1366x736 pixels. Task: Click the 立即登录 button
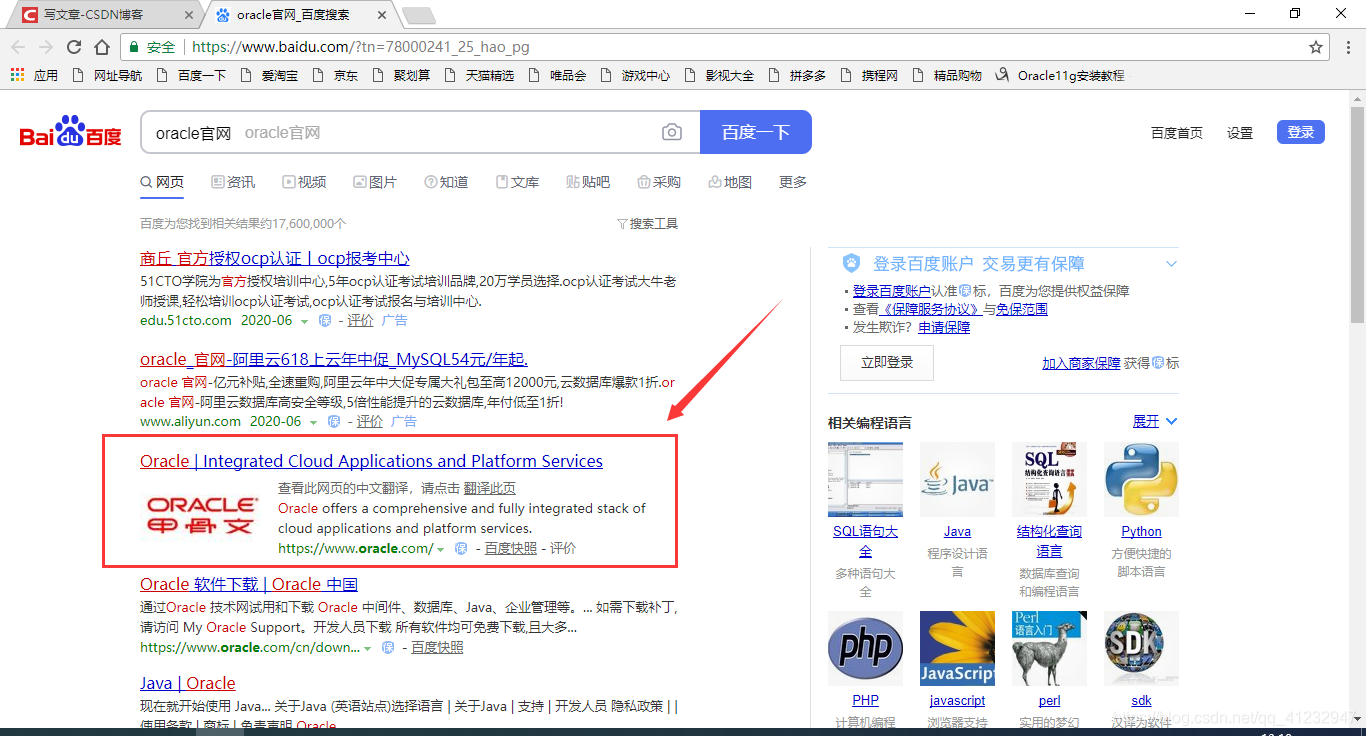click(887, 363)
